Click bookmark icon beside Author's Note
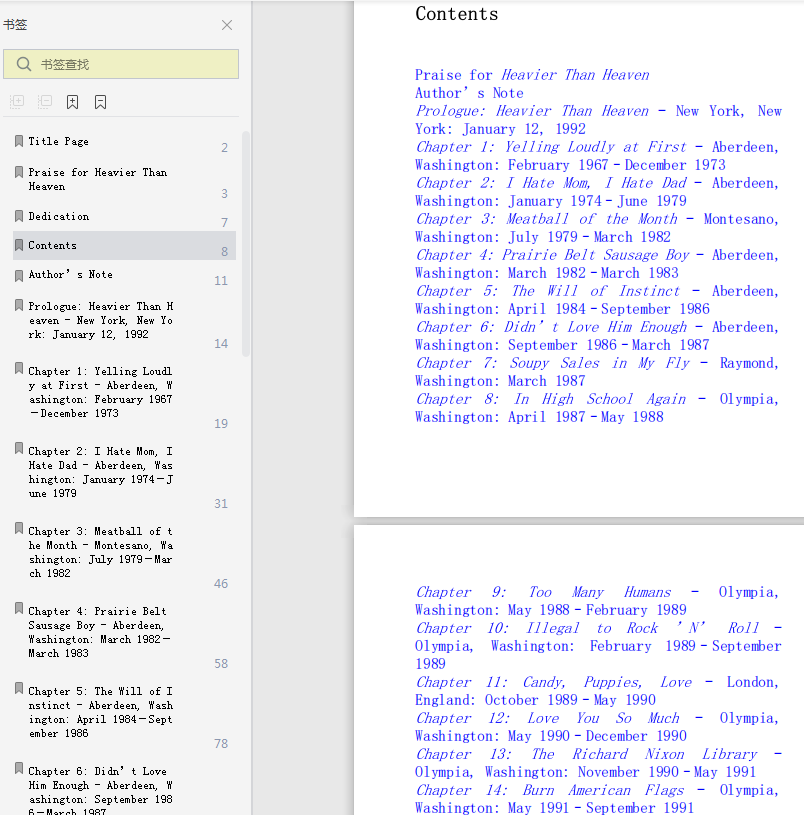Screen dimensions: 804x815 pyautogui.click(x=19, y=276)
